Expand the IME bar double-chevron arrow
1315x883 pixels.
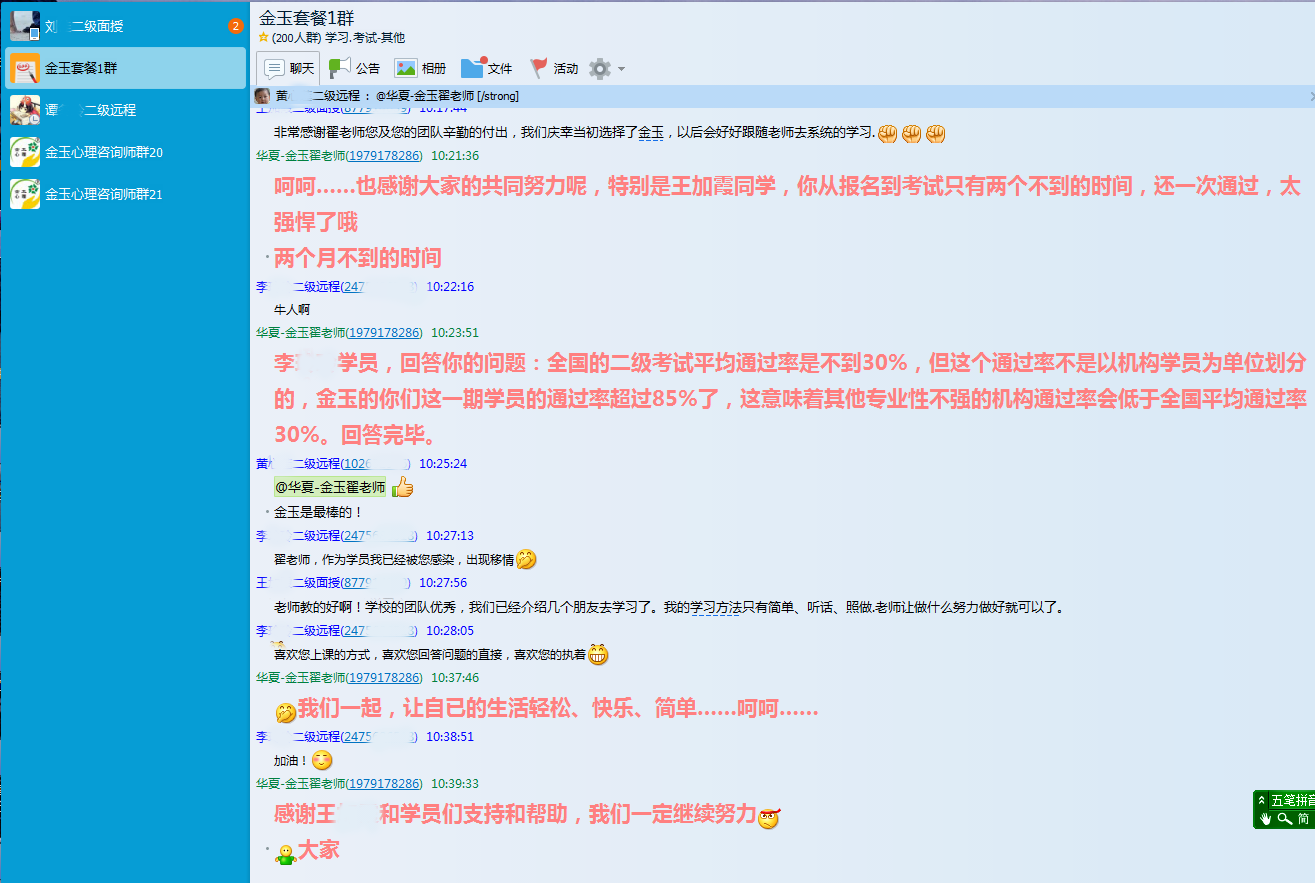tap(1262, 800)
